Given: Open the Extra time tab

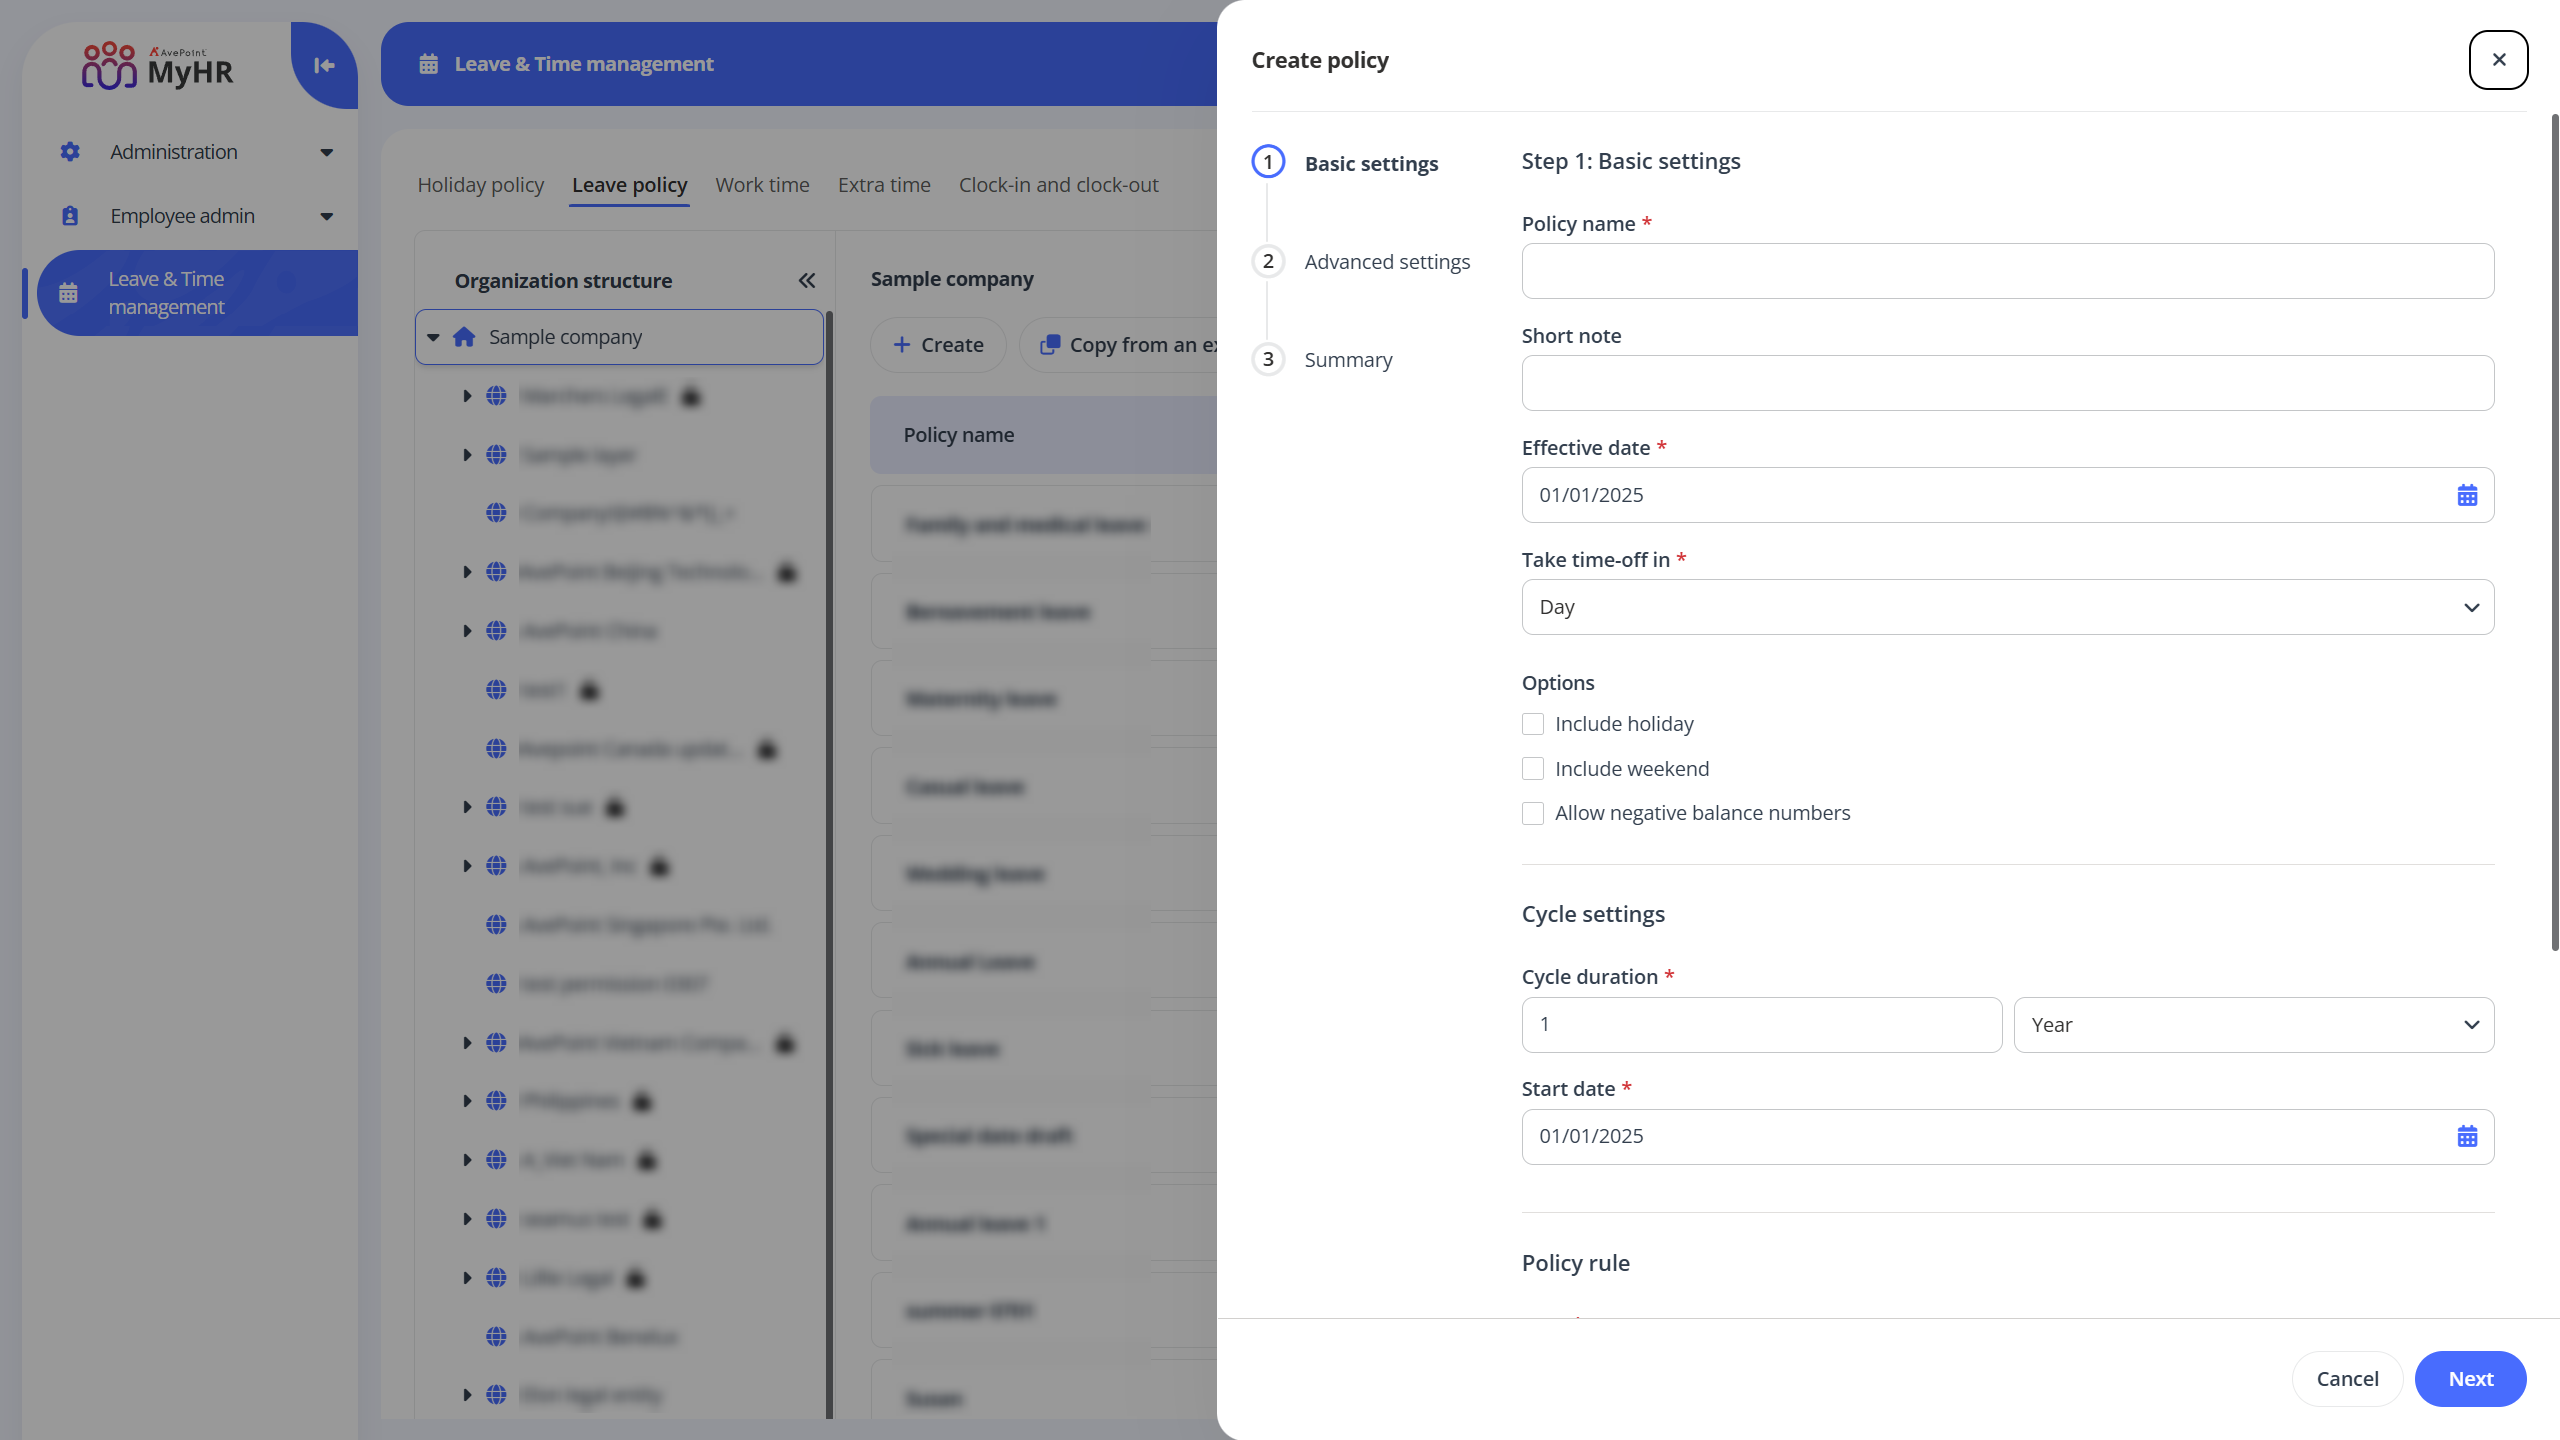Looking at the screenshot, I should point(884,185).
